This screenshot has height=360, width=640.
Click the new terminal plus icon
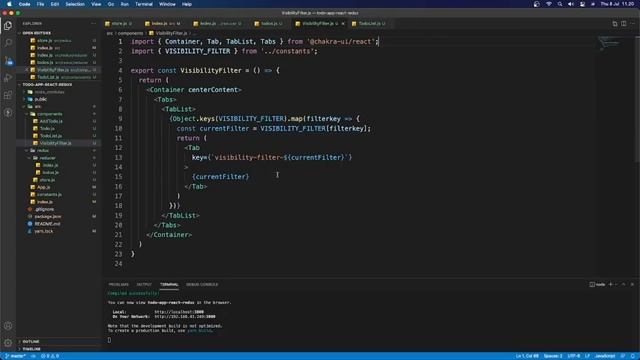(611, 284)
